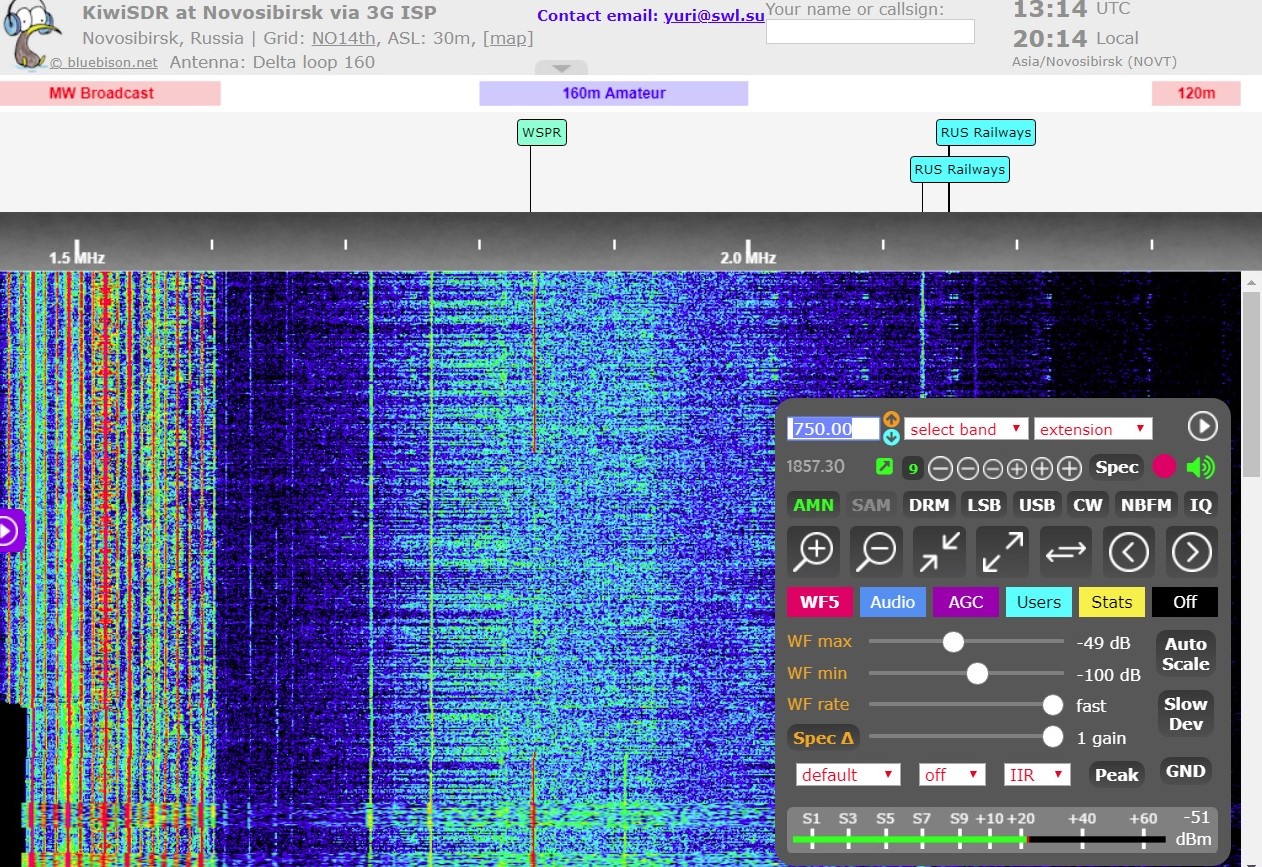Toggle the Spec spectrum display
1262x867 pixels.
[1116, 467]
